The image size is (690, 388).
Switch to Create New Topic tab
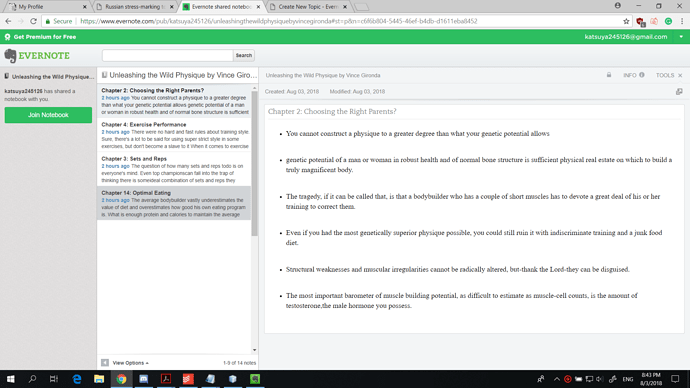point(308,7)
